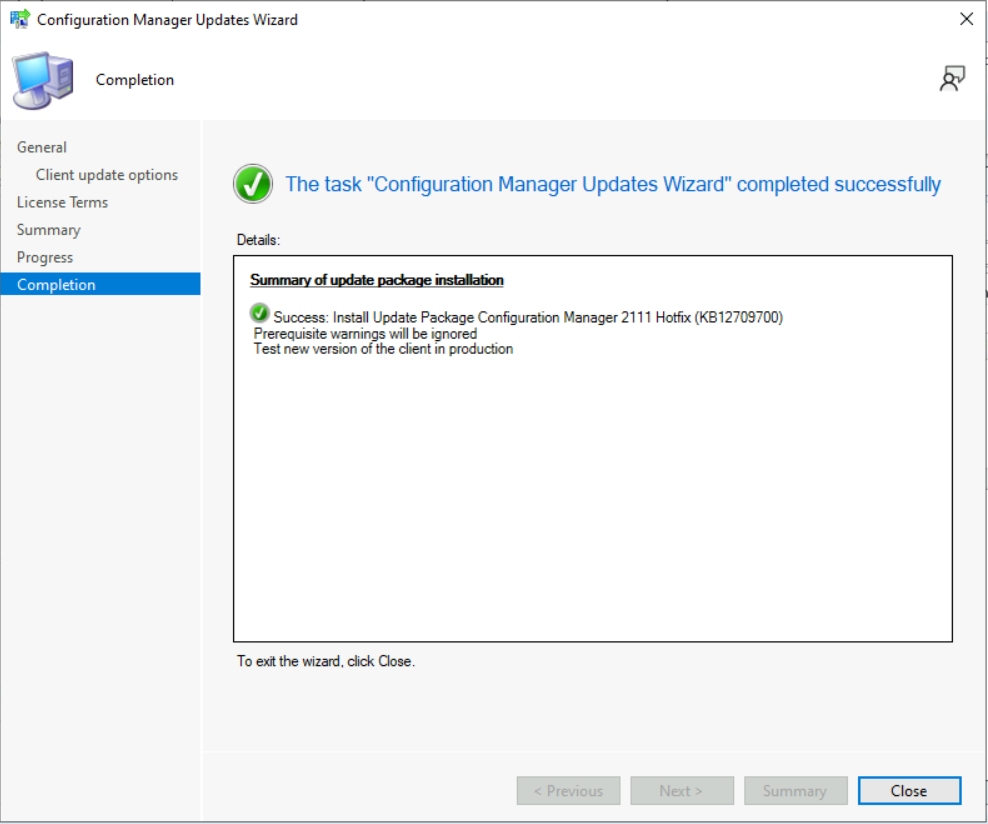
Task: Click 'To exit the wizard, click Close' text
Action: point(326,661)
